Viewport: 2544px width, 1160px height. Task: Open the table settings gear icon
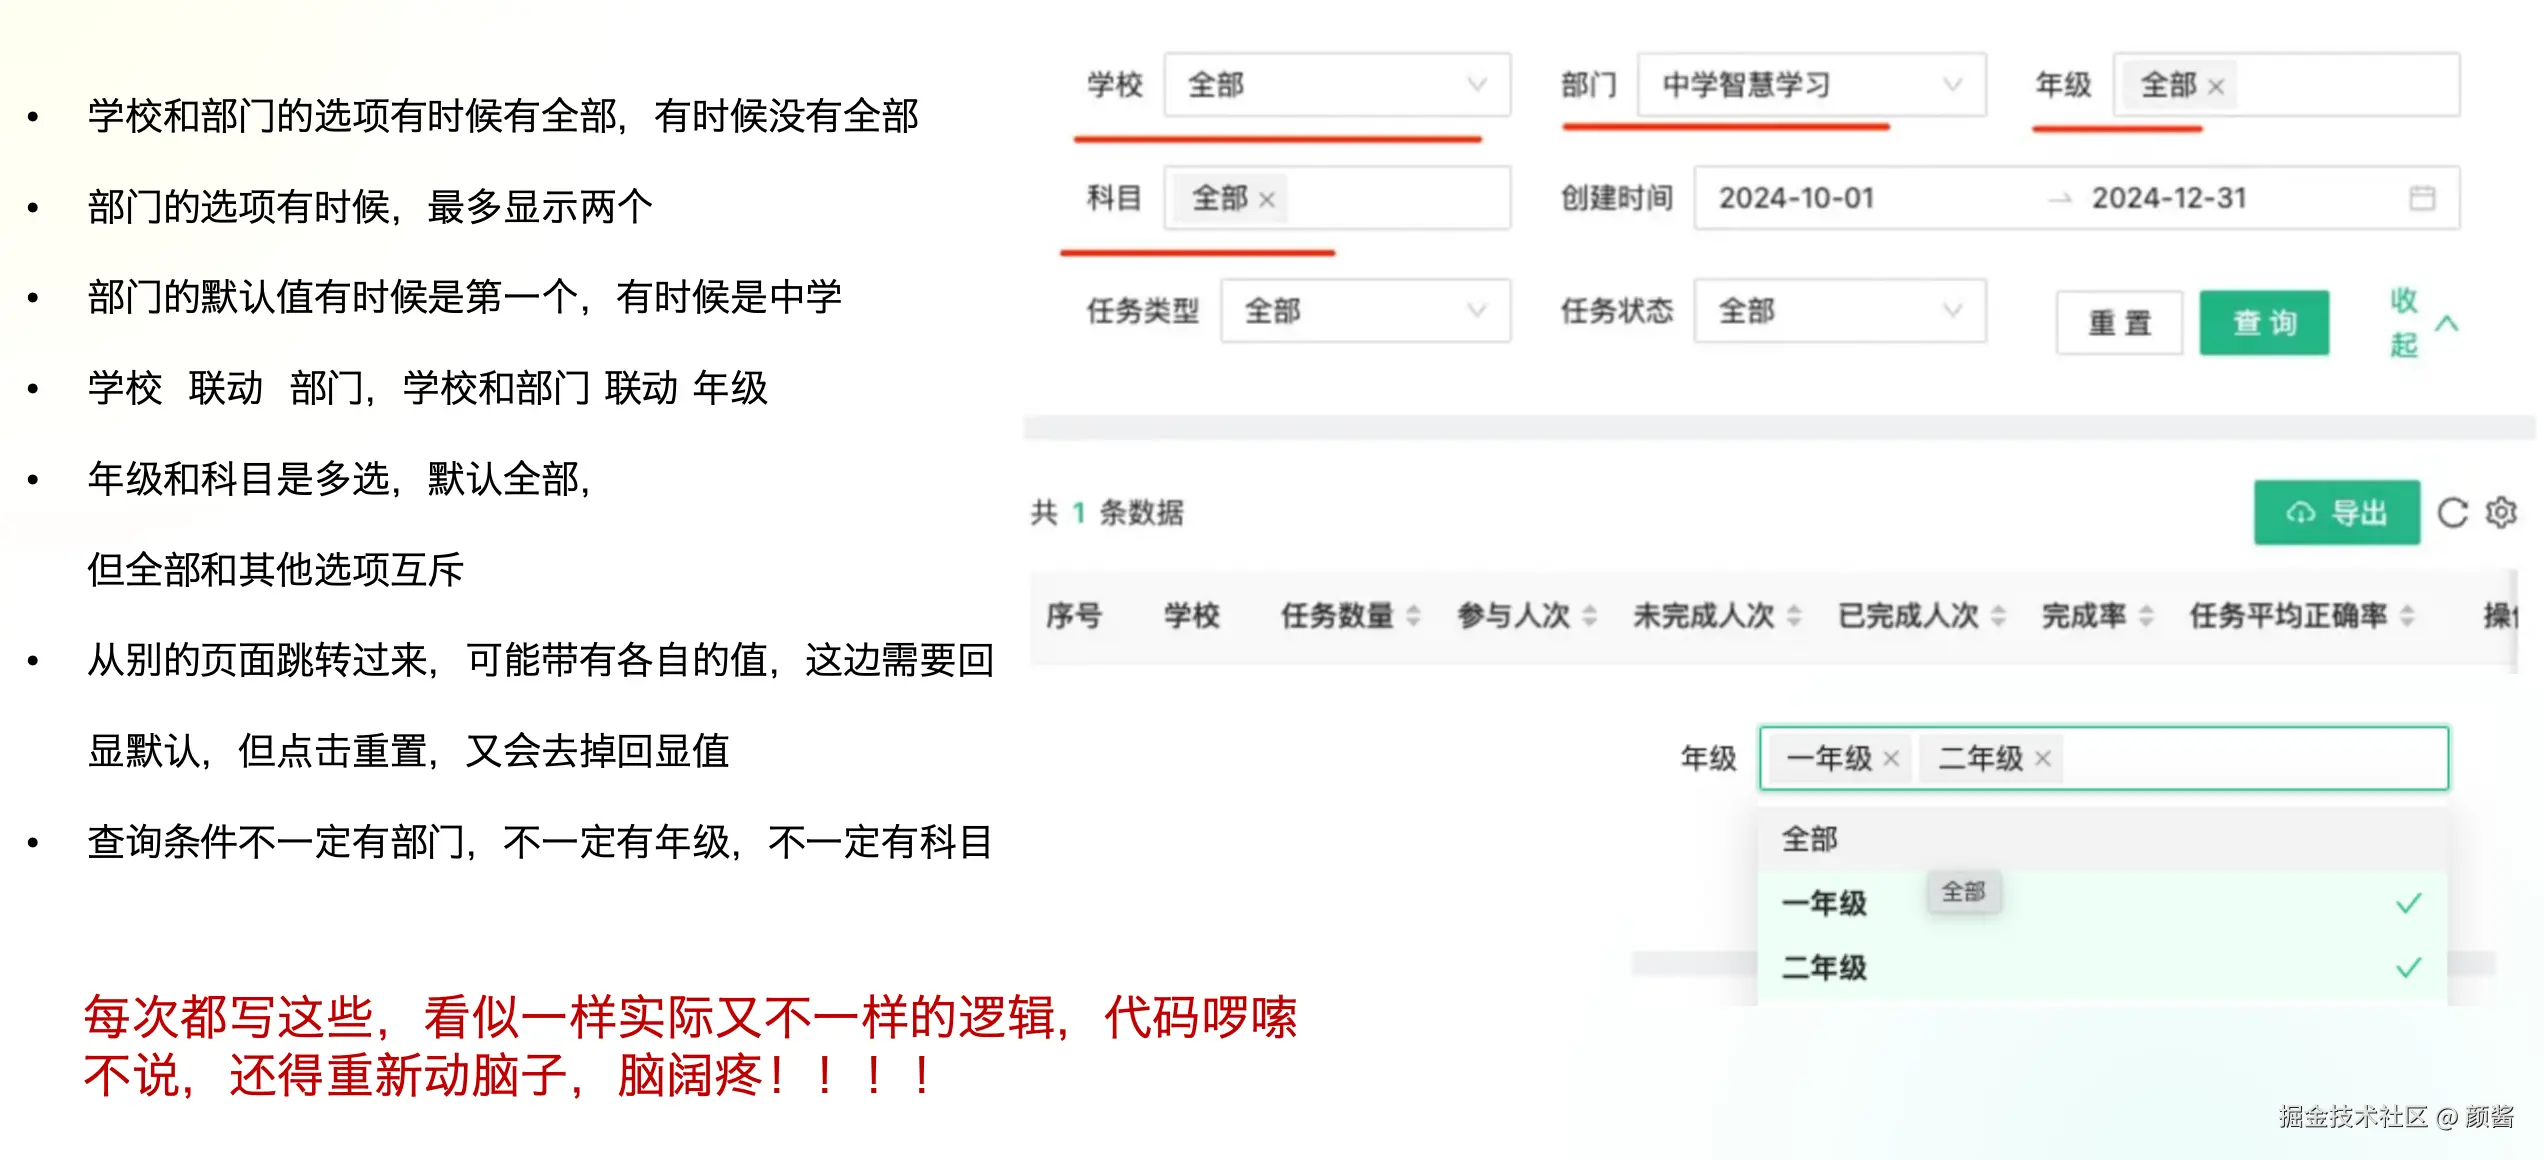click(2501, 512)
